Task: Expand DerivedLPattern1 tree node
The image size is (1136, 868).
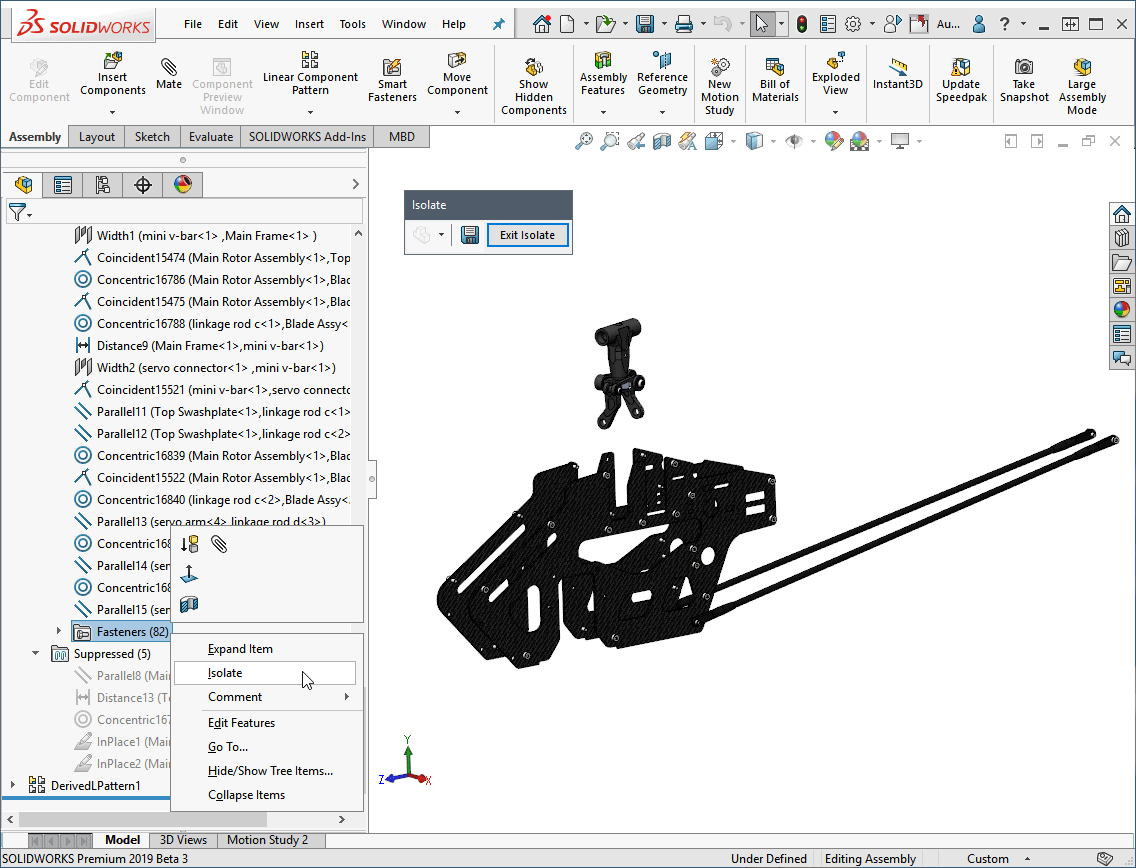Action: point(12,785)
